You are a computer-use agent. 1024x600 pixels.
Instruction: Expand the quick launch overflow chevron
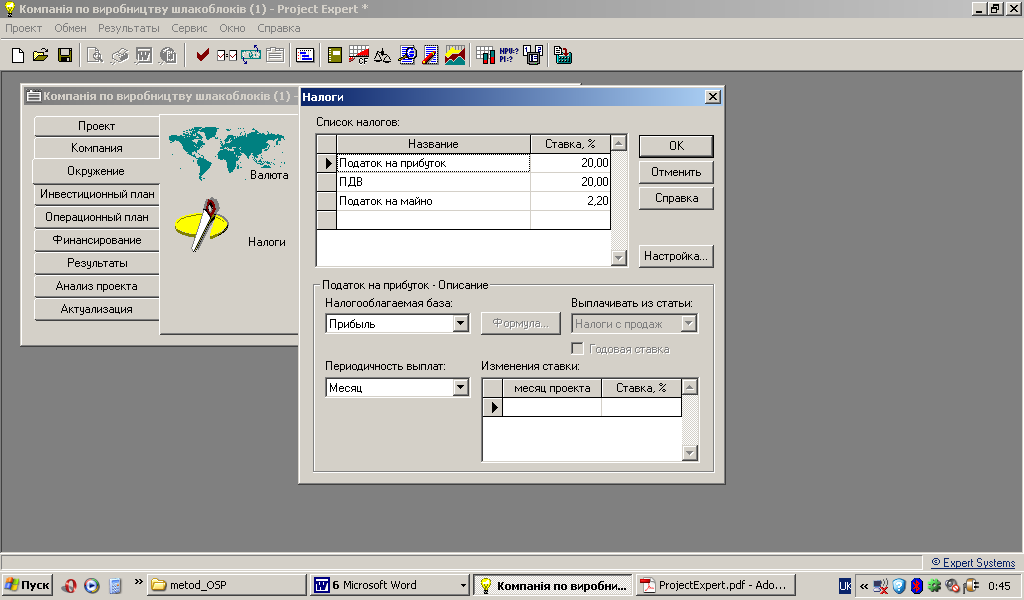(138, 581)
